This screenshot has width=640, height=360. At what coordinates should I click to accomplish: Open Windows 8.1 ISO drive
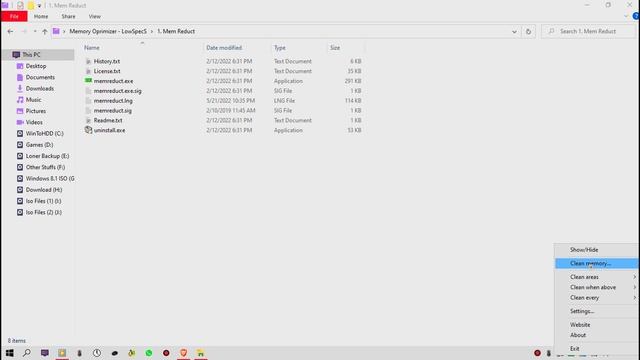click(50, 178)
